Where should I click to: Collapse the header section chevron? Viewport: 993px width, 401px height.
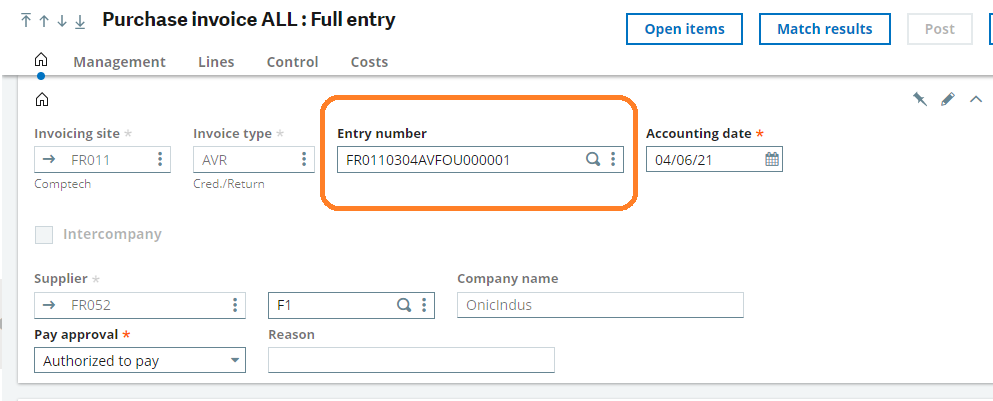(x=976, y=99)
